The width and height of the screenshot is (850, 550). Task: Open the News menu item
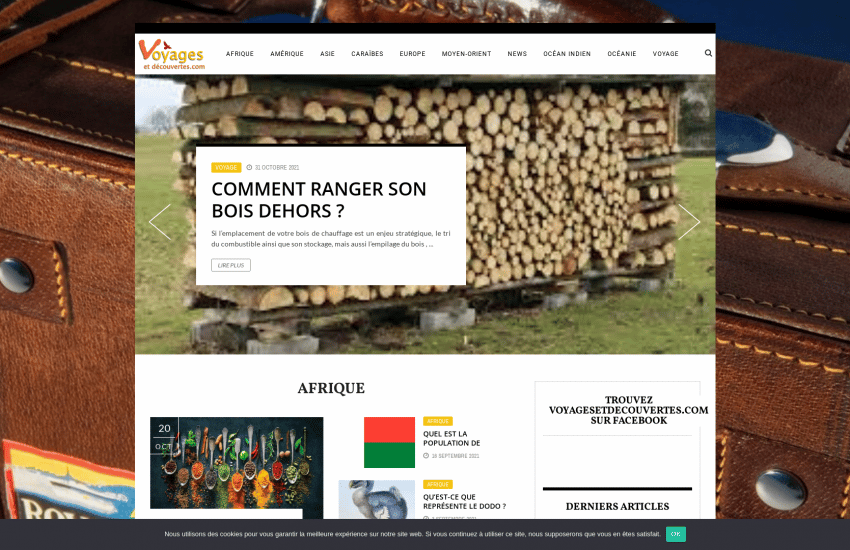pos(517,54)
